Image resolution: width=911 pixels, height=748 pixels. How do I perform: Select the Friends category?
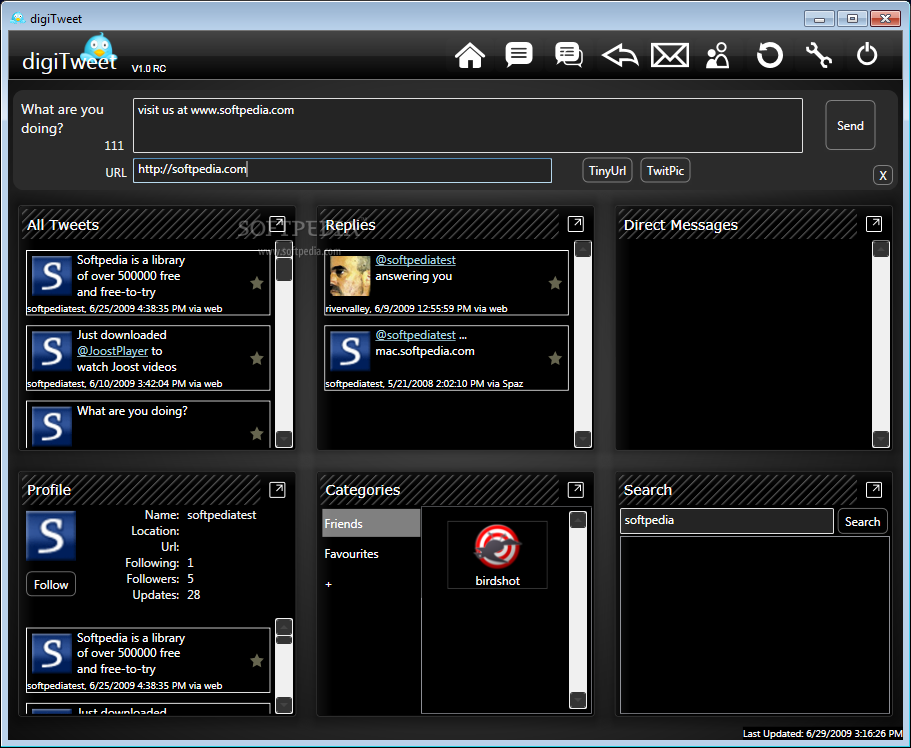pyautogui.click(x=371, y=523)
